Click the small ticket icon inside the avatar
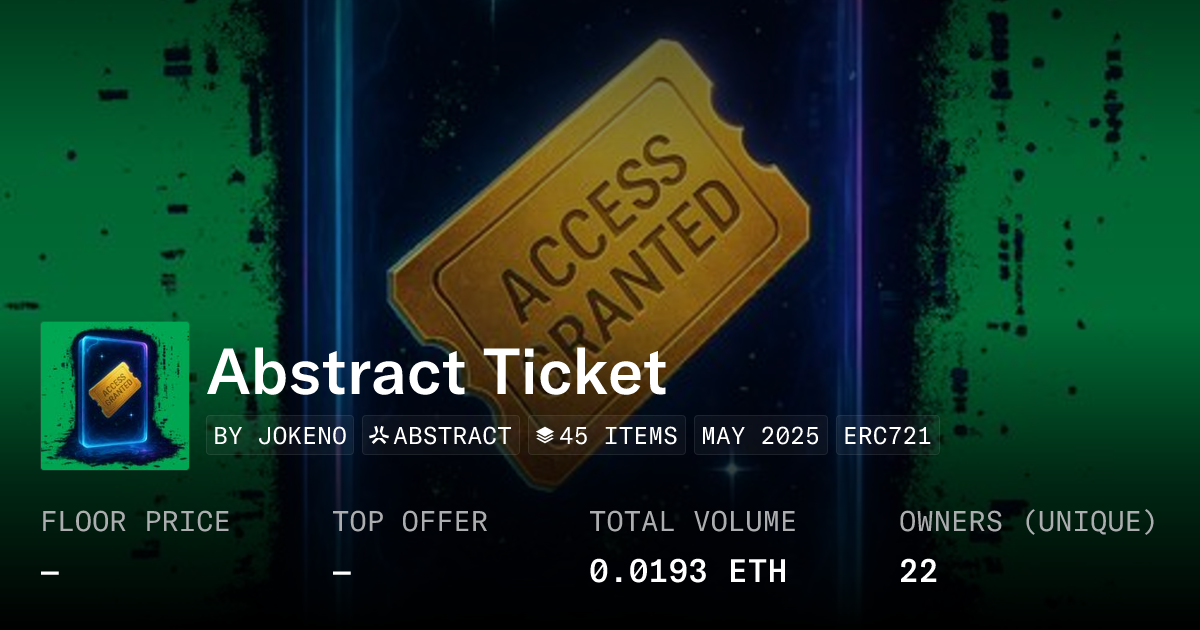 pos(112,385)
